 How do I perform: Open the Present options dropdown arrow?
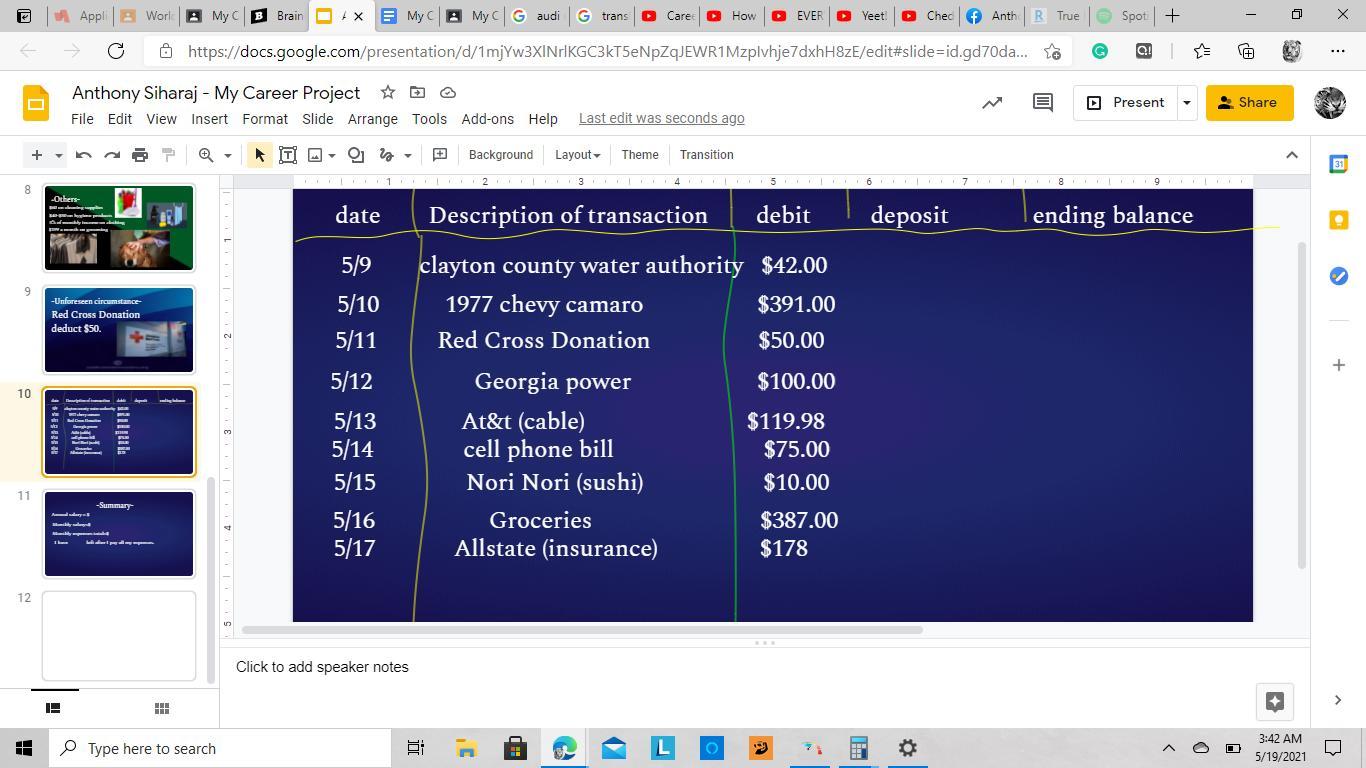[x=1187, y=102]
